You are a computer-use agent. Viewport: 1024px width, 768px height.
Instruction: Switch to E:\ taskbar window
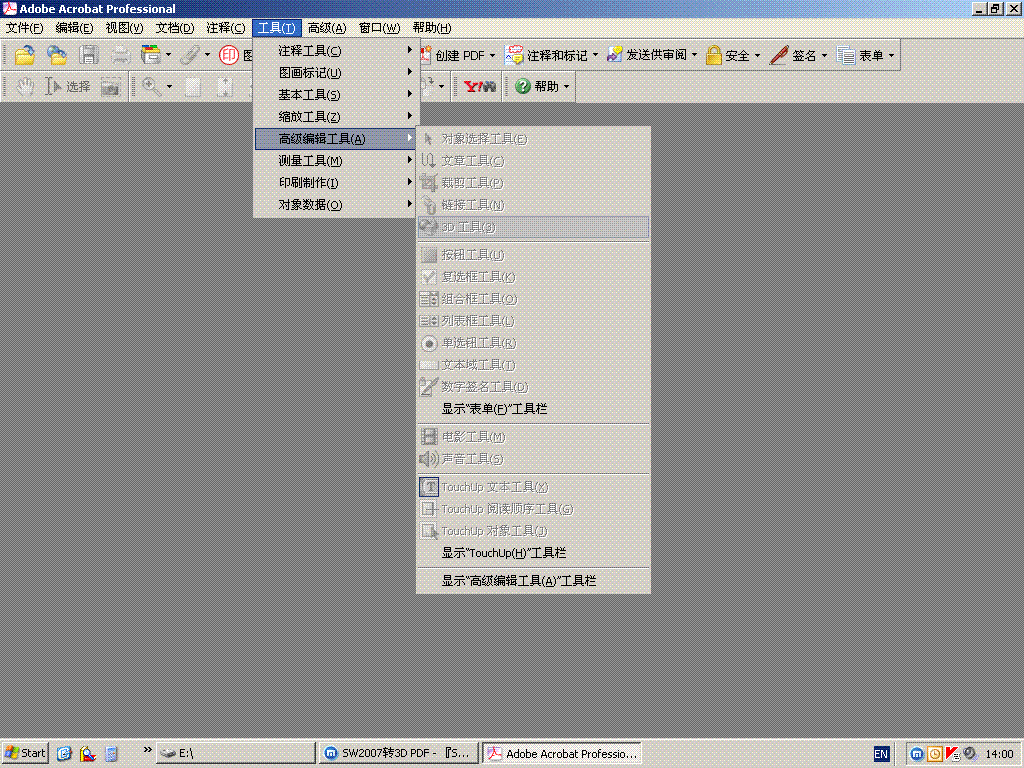coord(236,753)
